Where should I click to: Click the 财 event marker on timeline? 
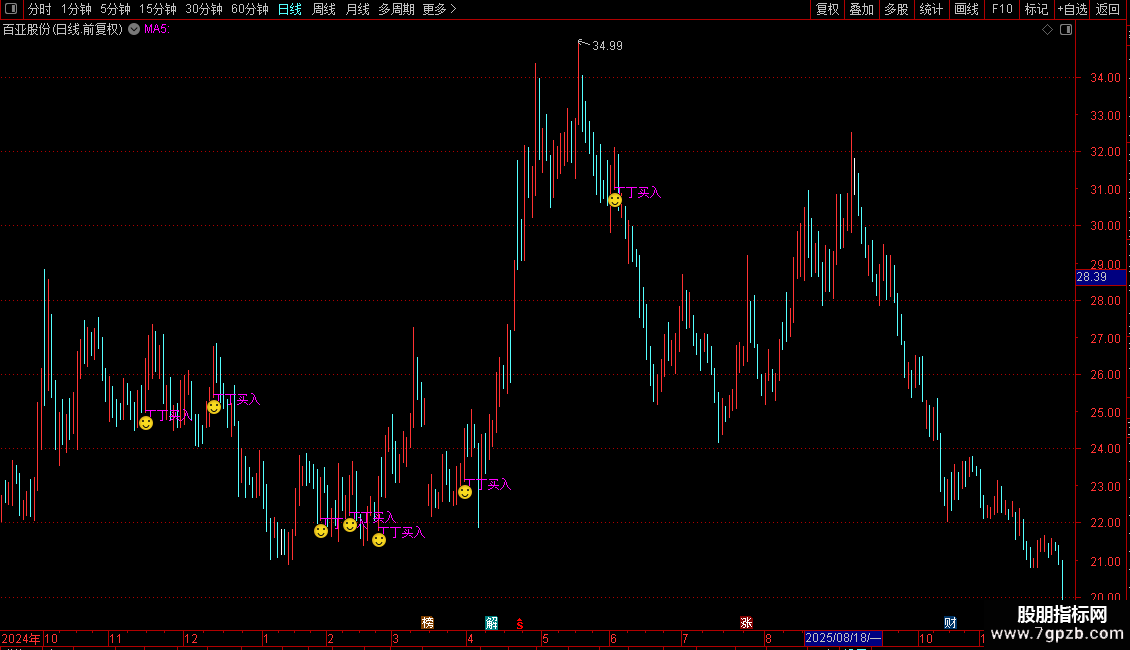(x=951, y=623)
